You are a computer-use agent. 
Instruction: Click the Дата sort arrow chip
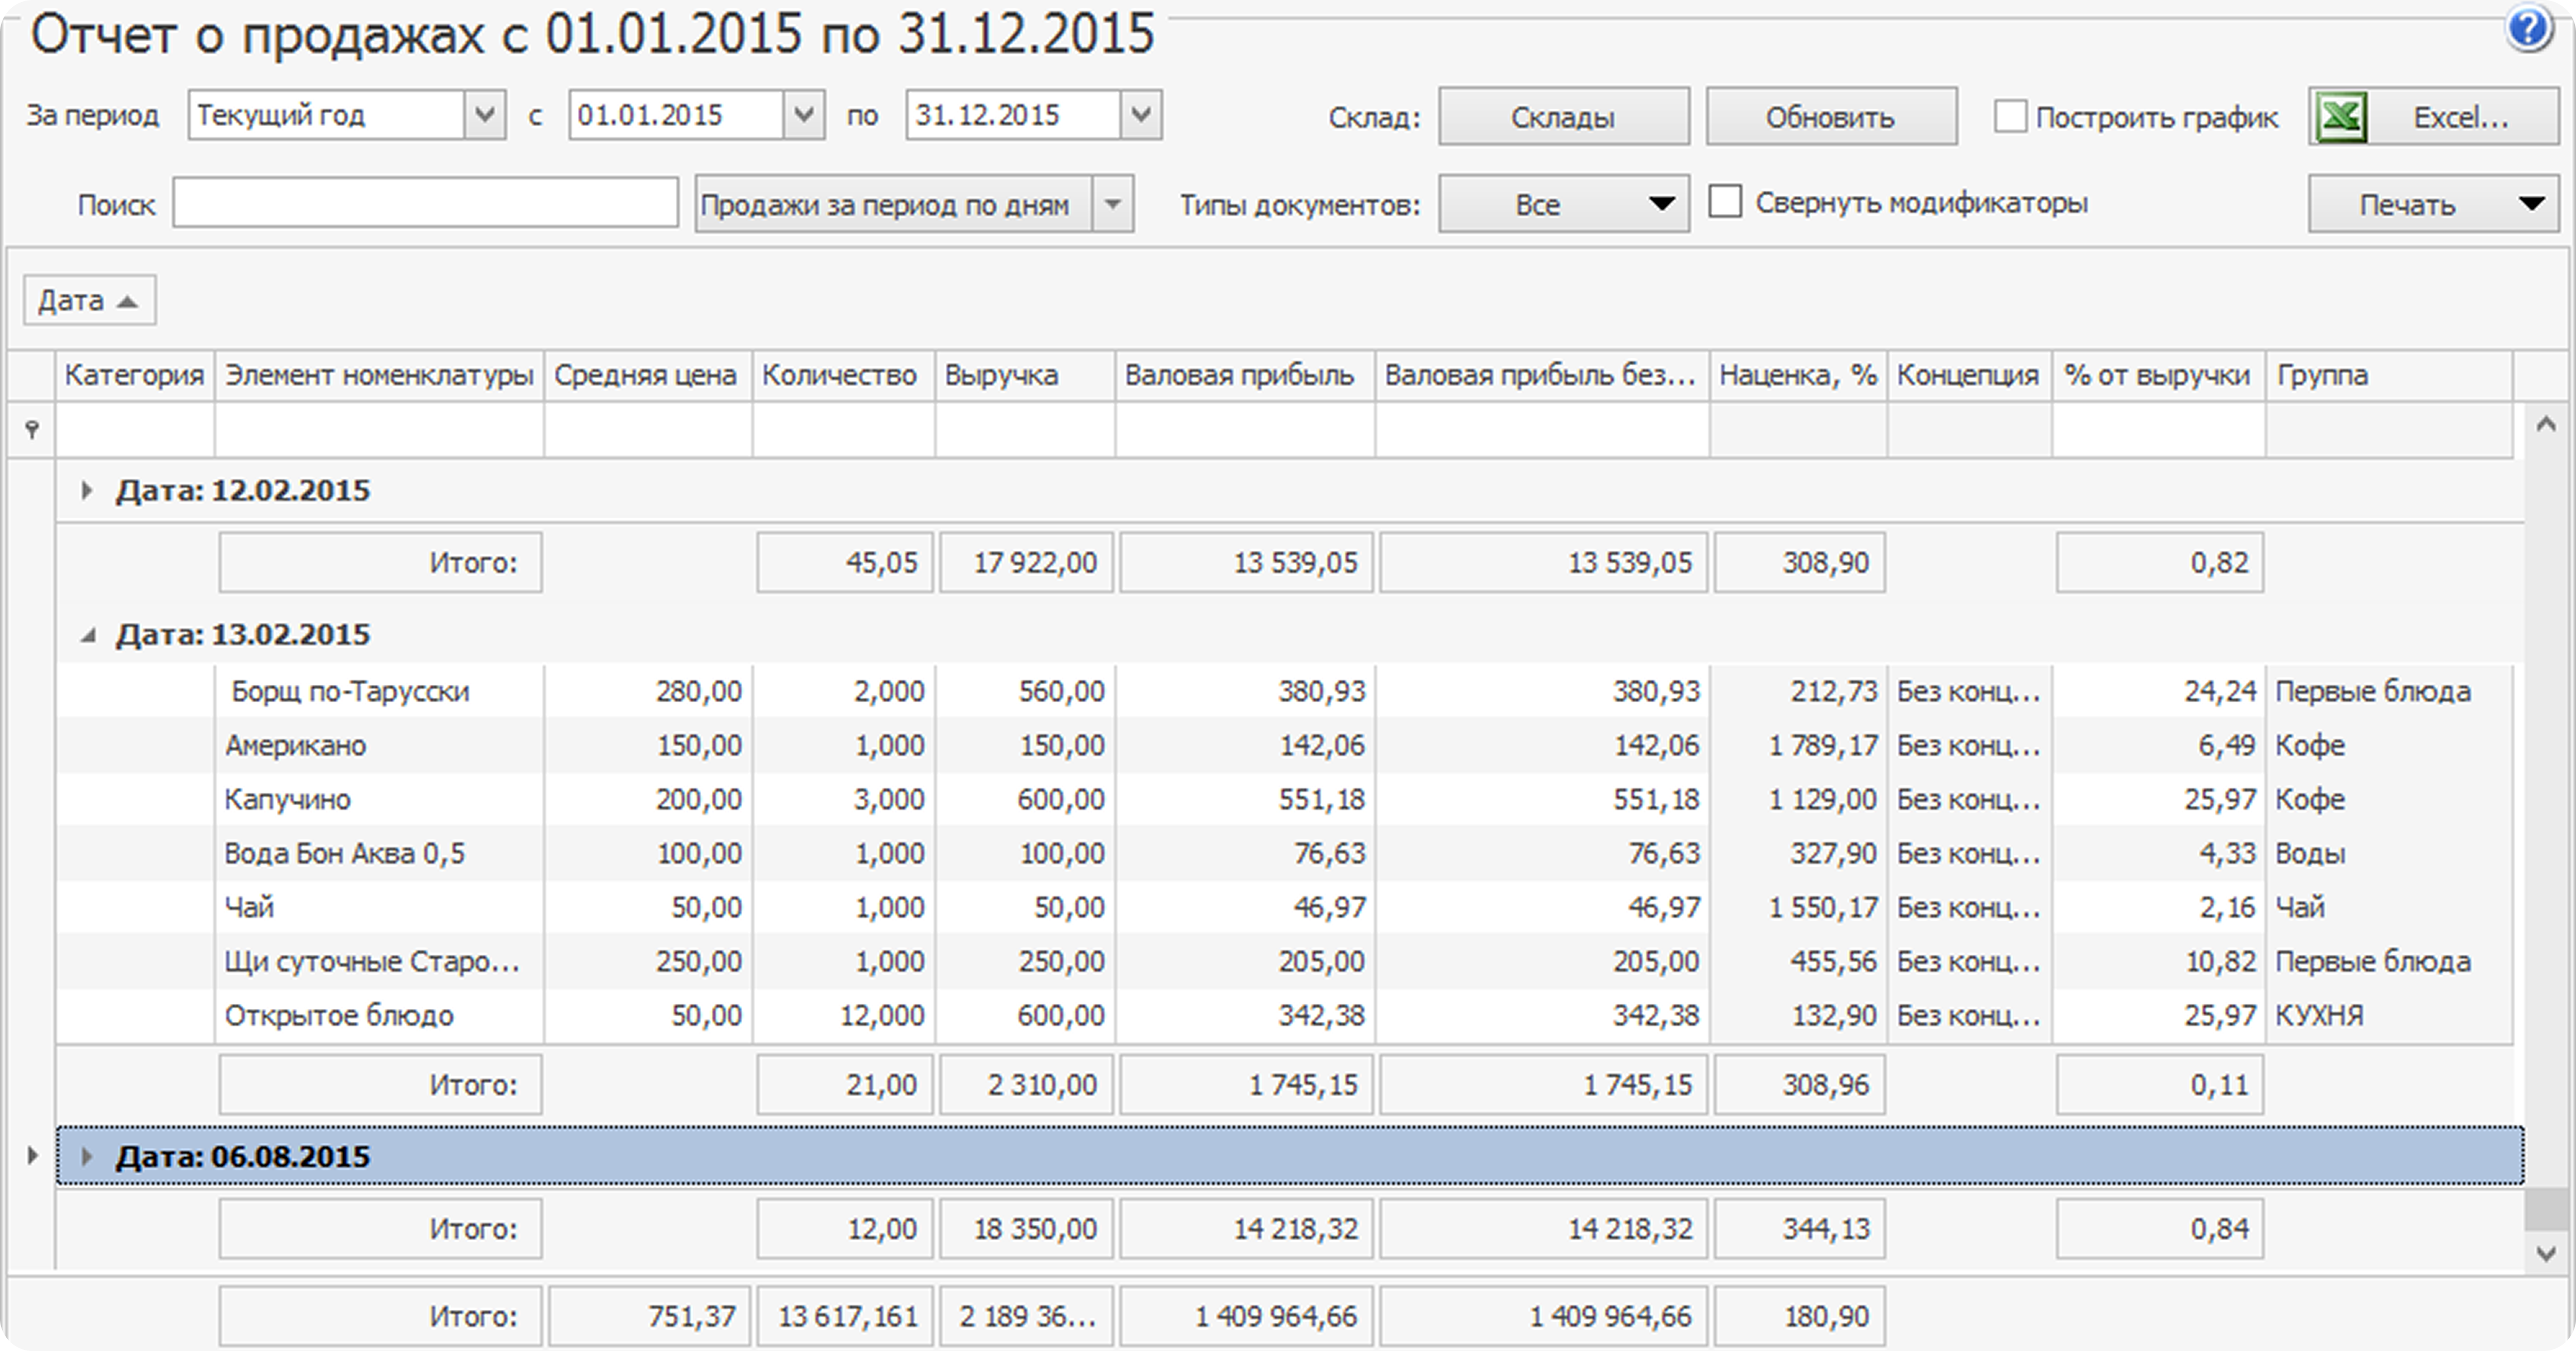click(x=89, y=301)
